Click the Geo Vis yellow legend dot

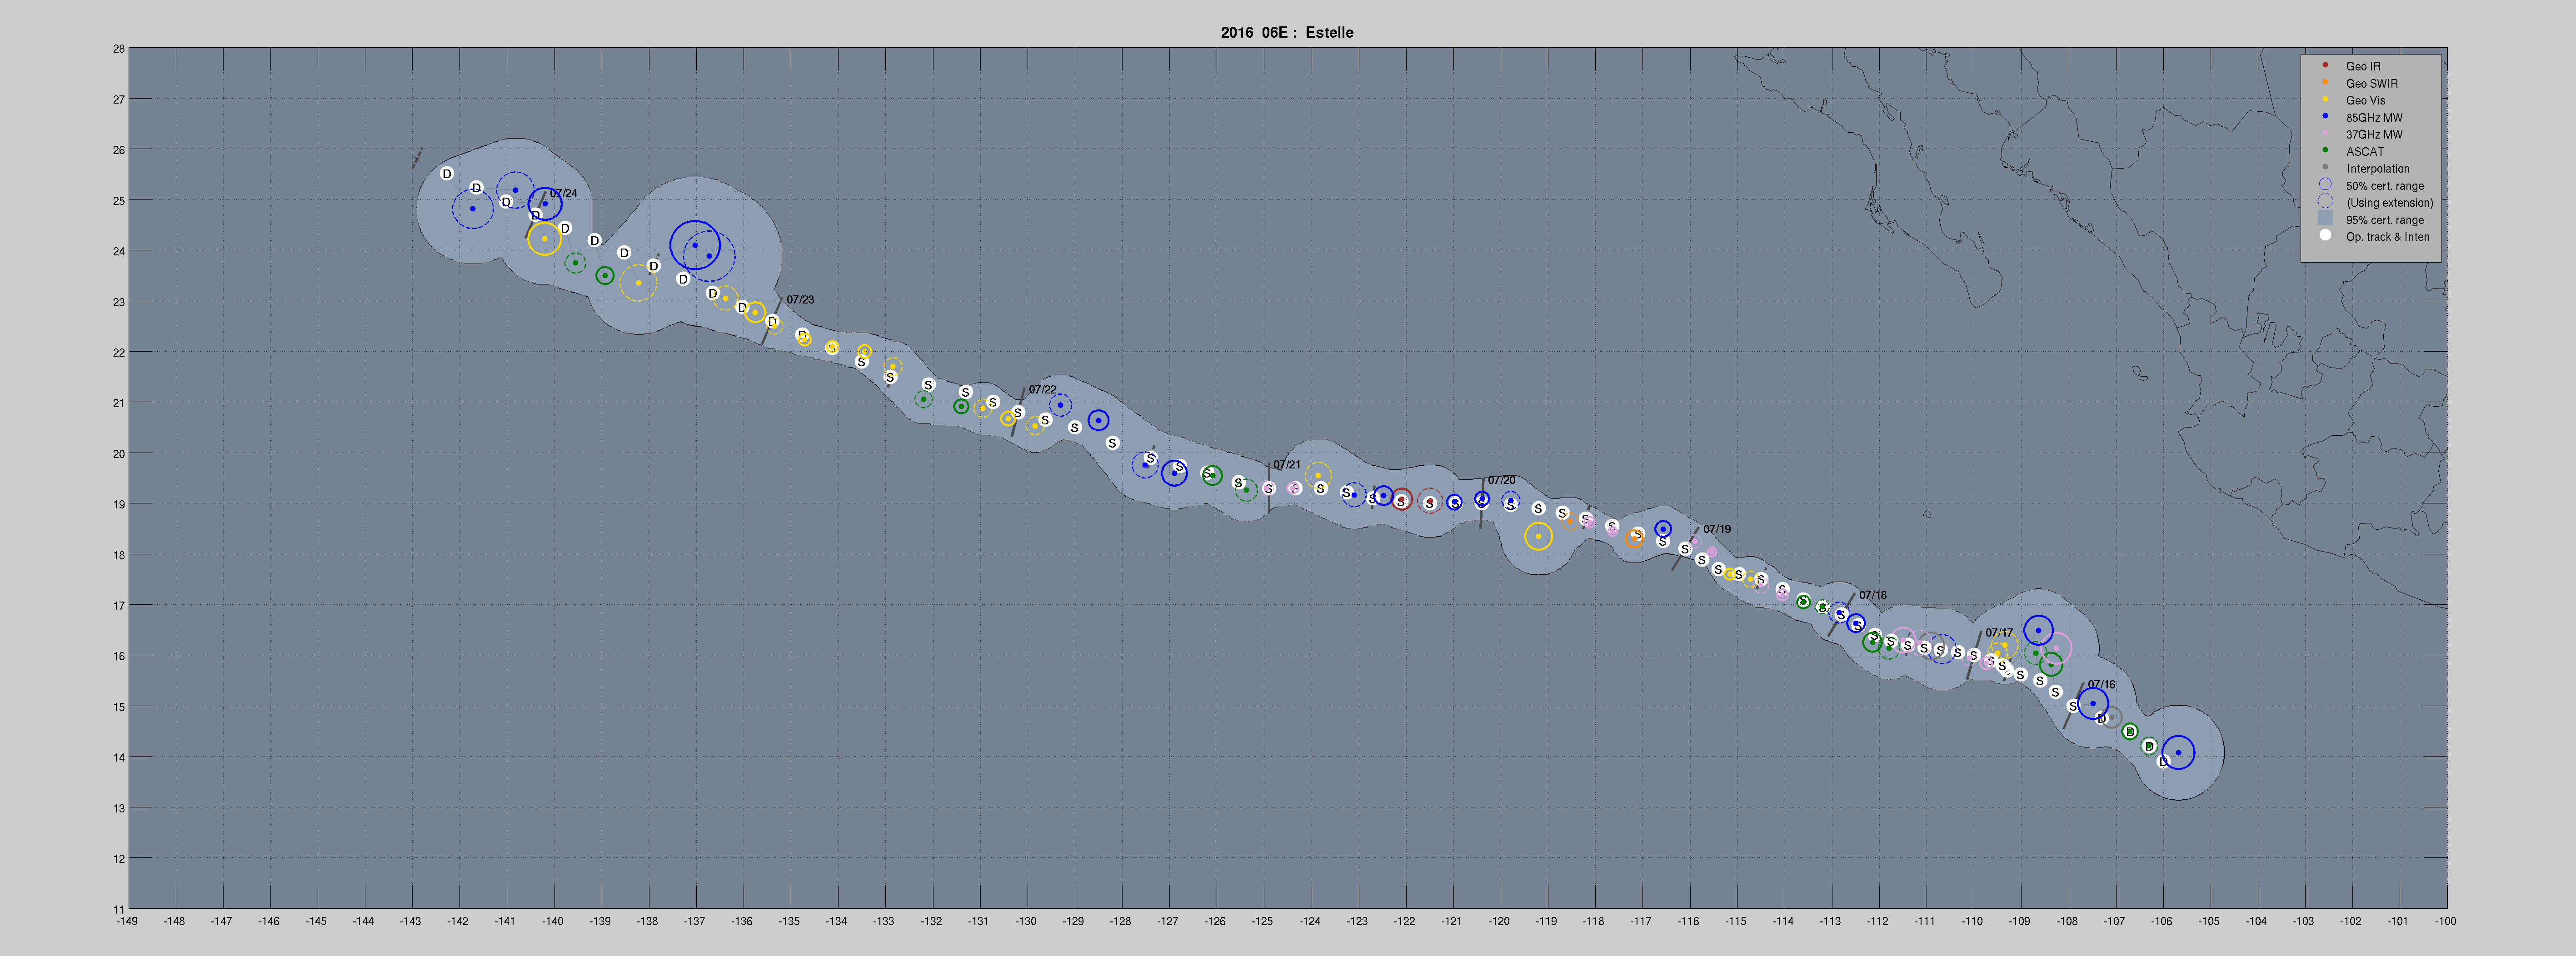(x=2325, y=100)
